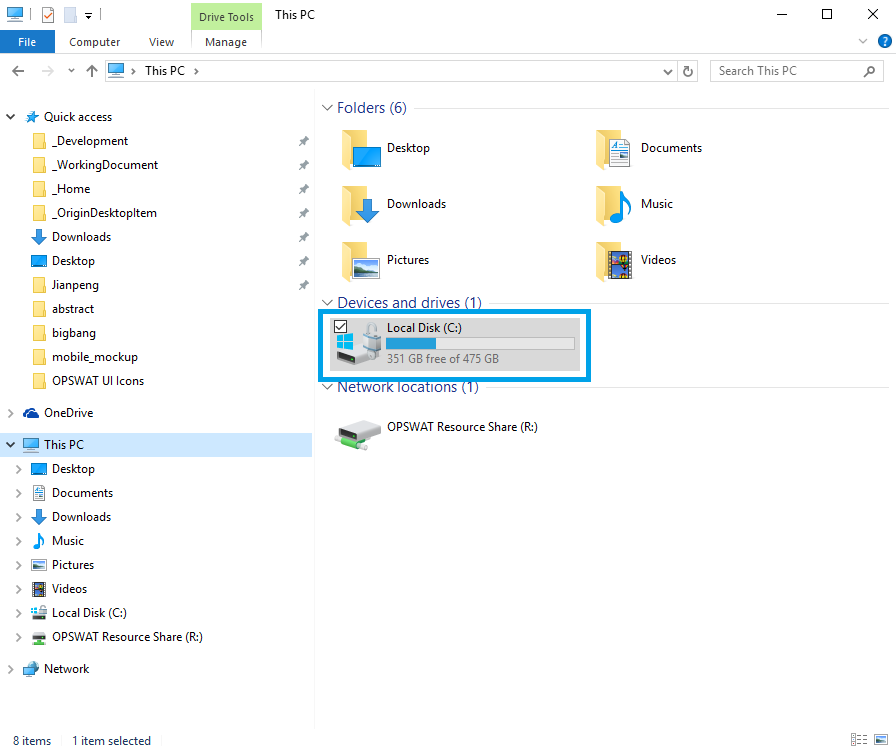Select _OriginDesktopItem in Quick access
This screenshot has height=752, width=896.
coord(95,213)
